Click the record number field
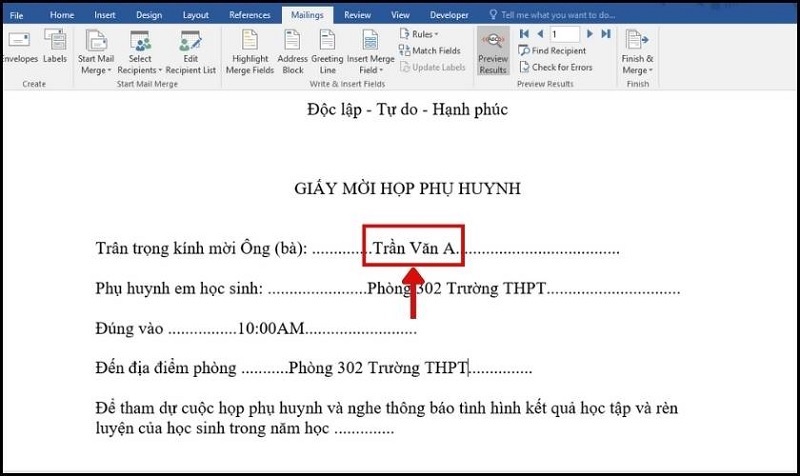 [x=564, y=34]
